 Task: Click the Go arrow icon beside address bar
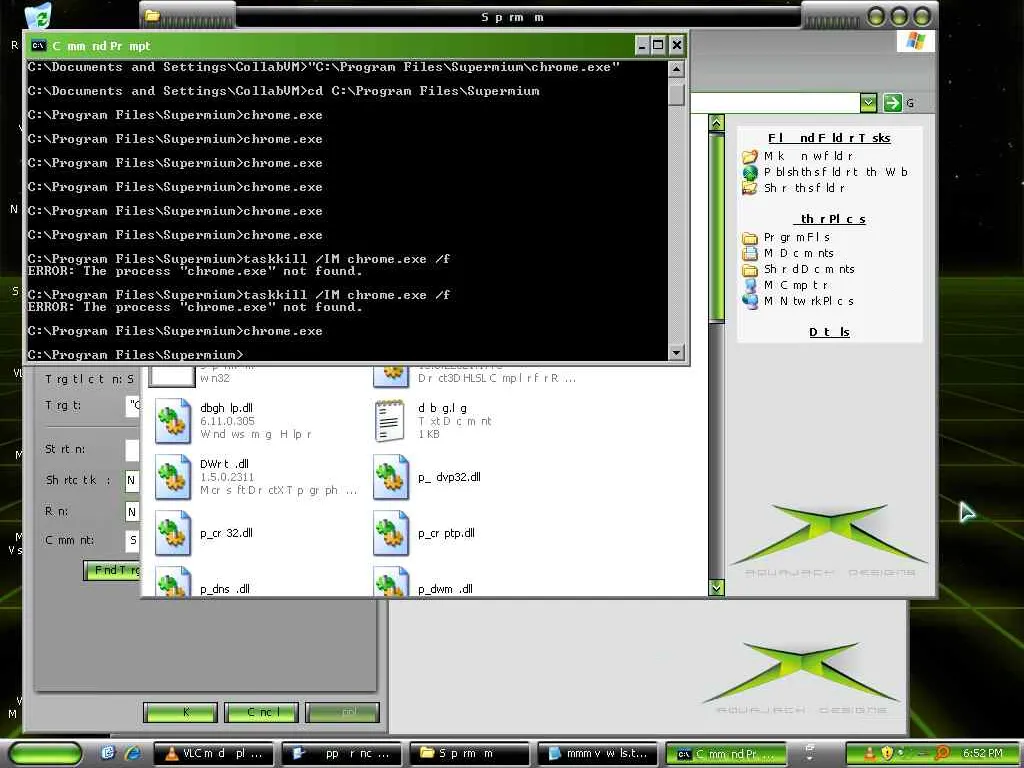pos(892,103)
